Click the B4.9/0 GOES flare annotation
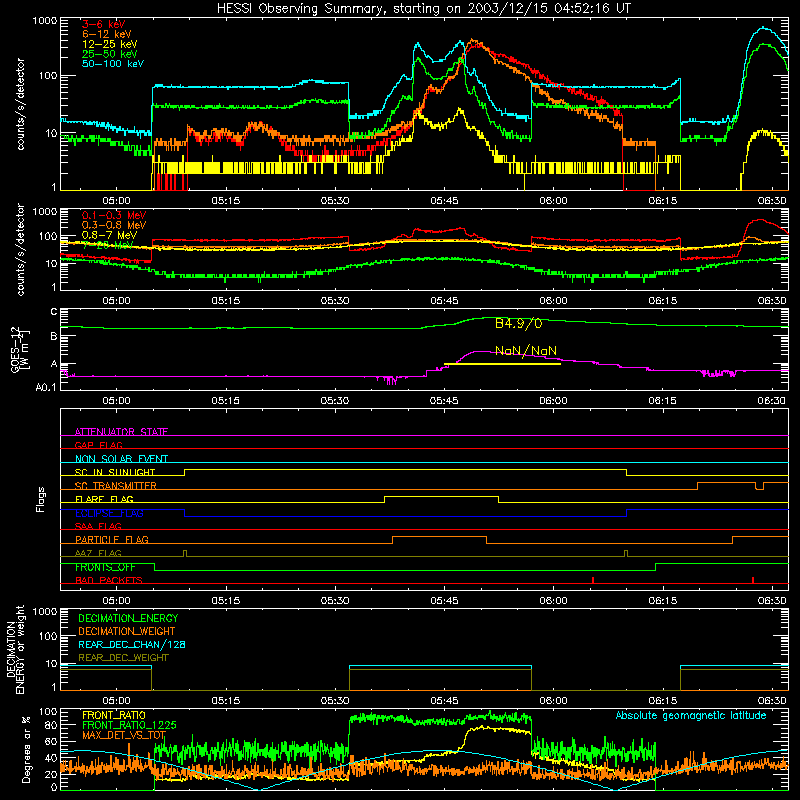The image size is (800, 800). (x=518, y=323)
